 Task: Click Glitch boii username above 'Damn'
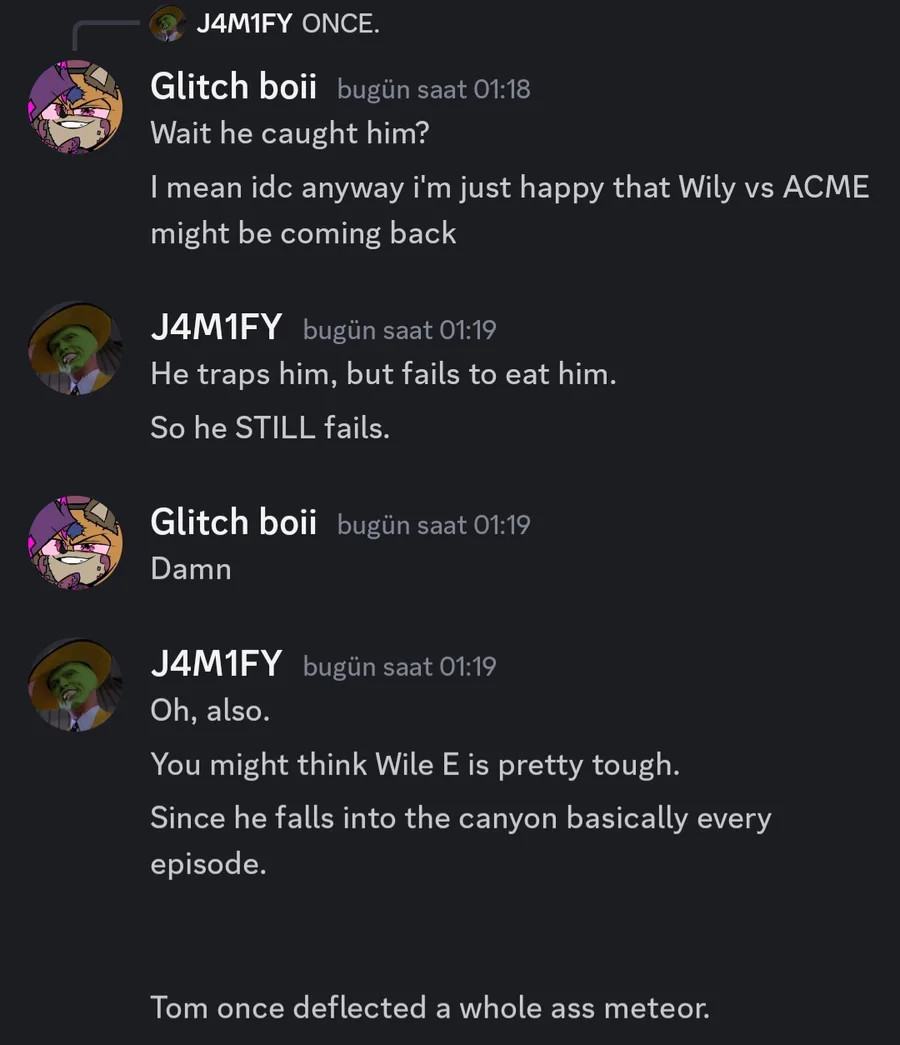pos(233,522)
